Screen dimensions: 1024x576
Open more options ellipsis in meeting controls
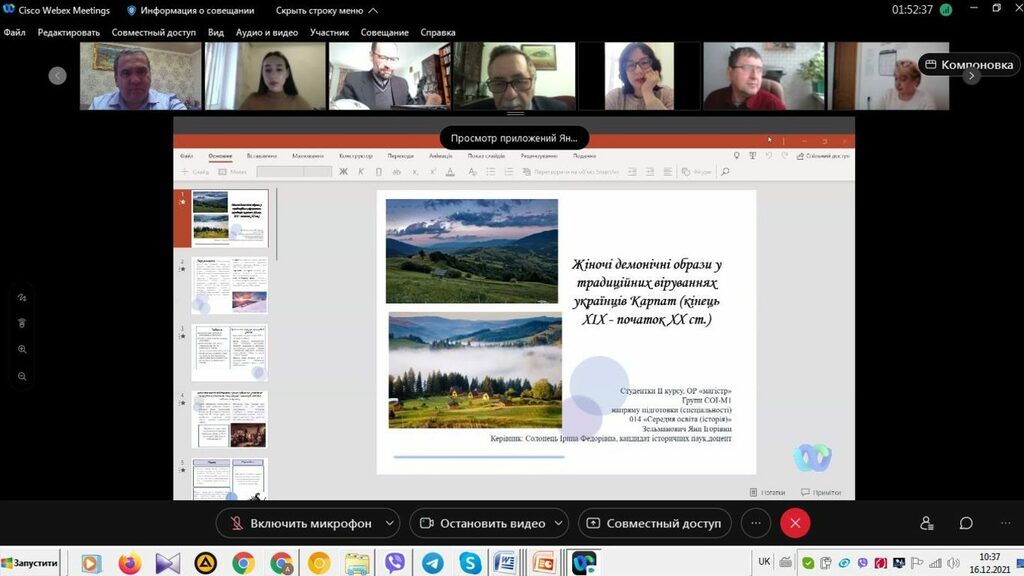click(756, 523)
